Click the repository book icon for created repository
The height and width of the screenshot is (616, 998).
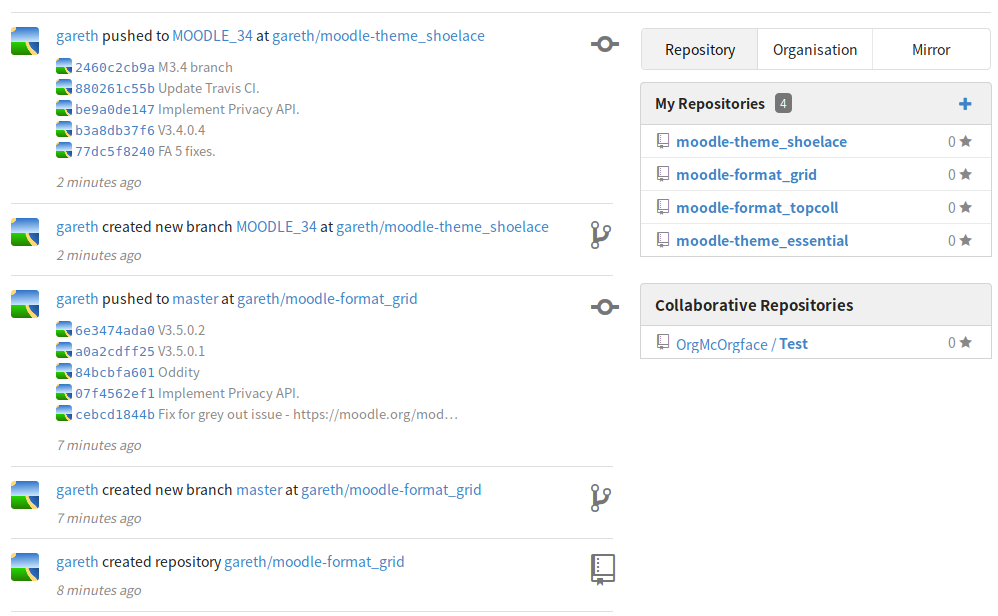tap(602, 570)
